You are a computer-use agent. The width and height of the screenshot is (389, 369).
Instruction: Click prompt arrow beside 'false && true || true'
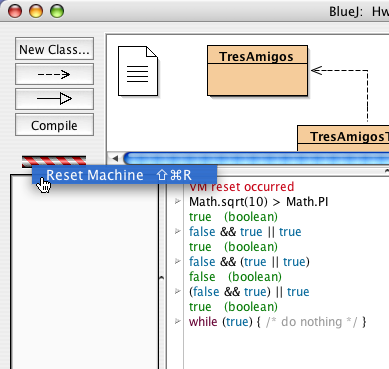(x=178, y=231)
